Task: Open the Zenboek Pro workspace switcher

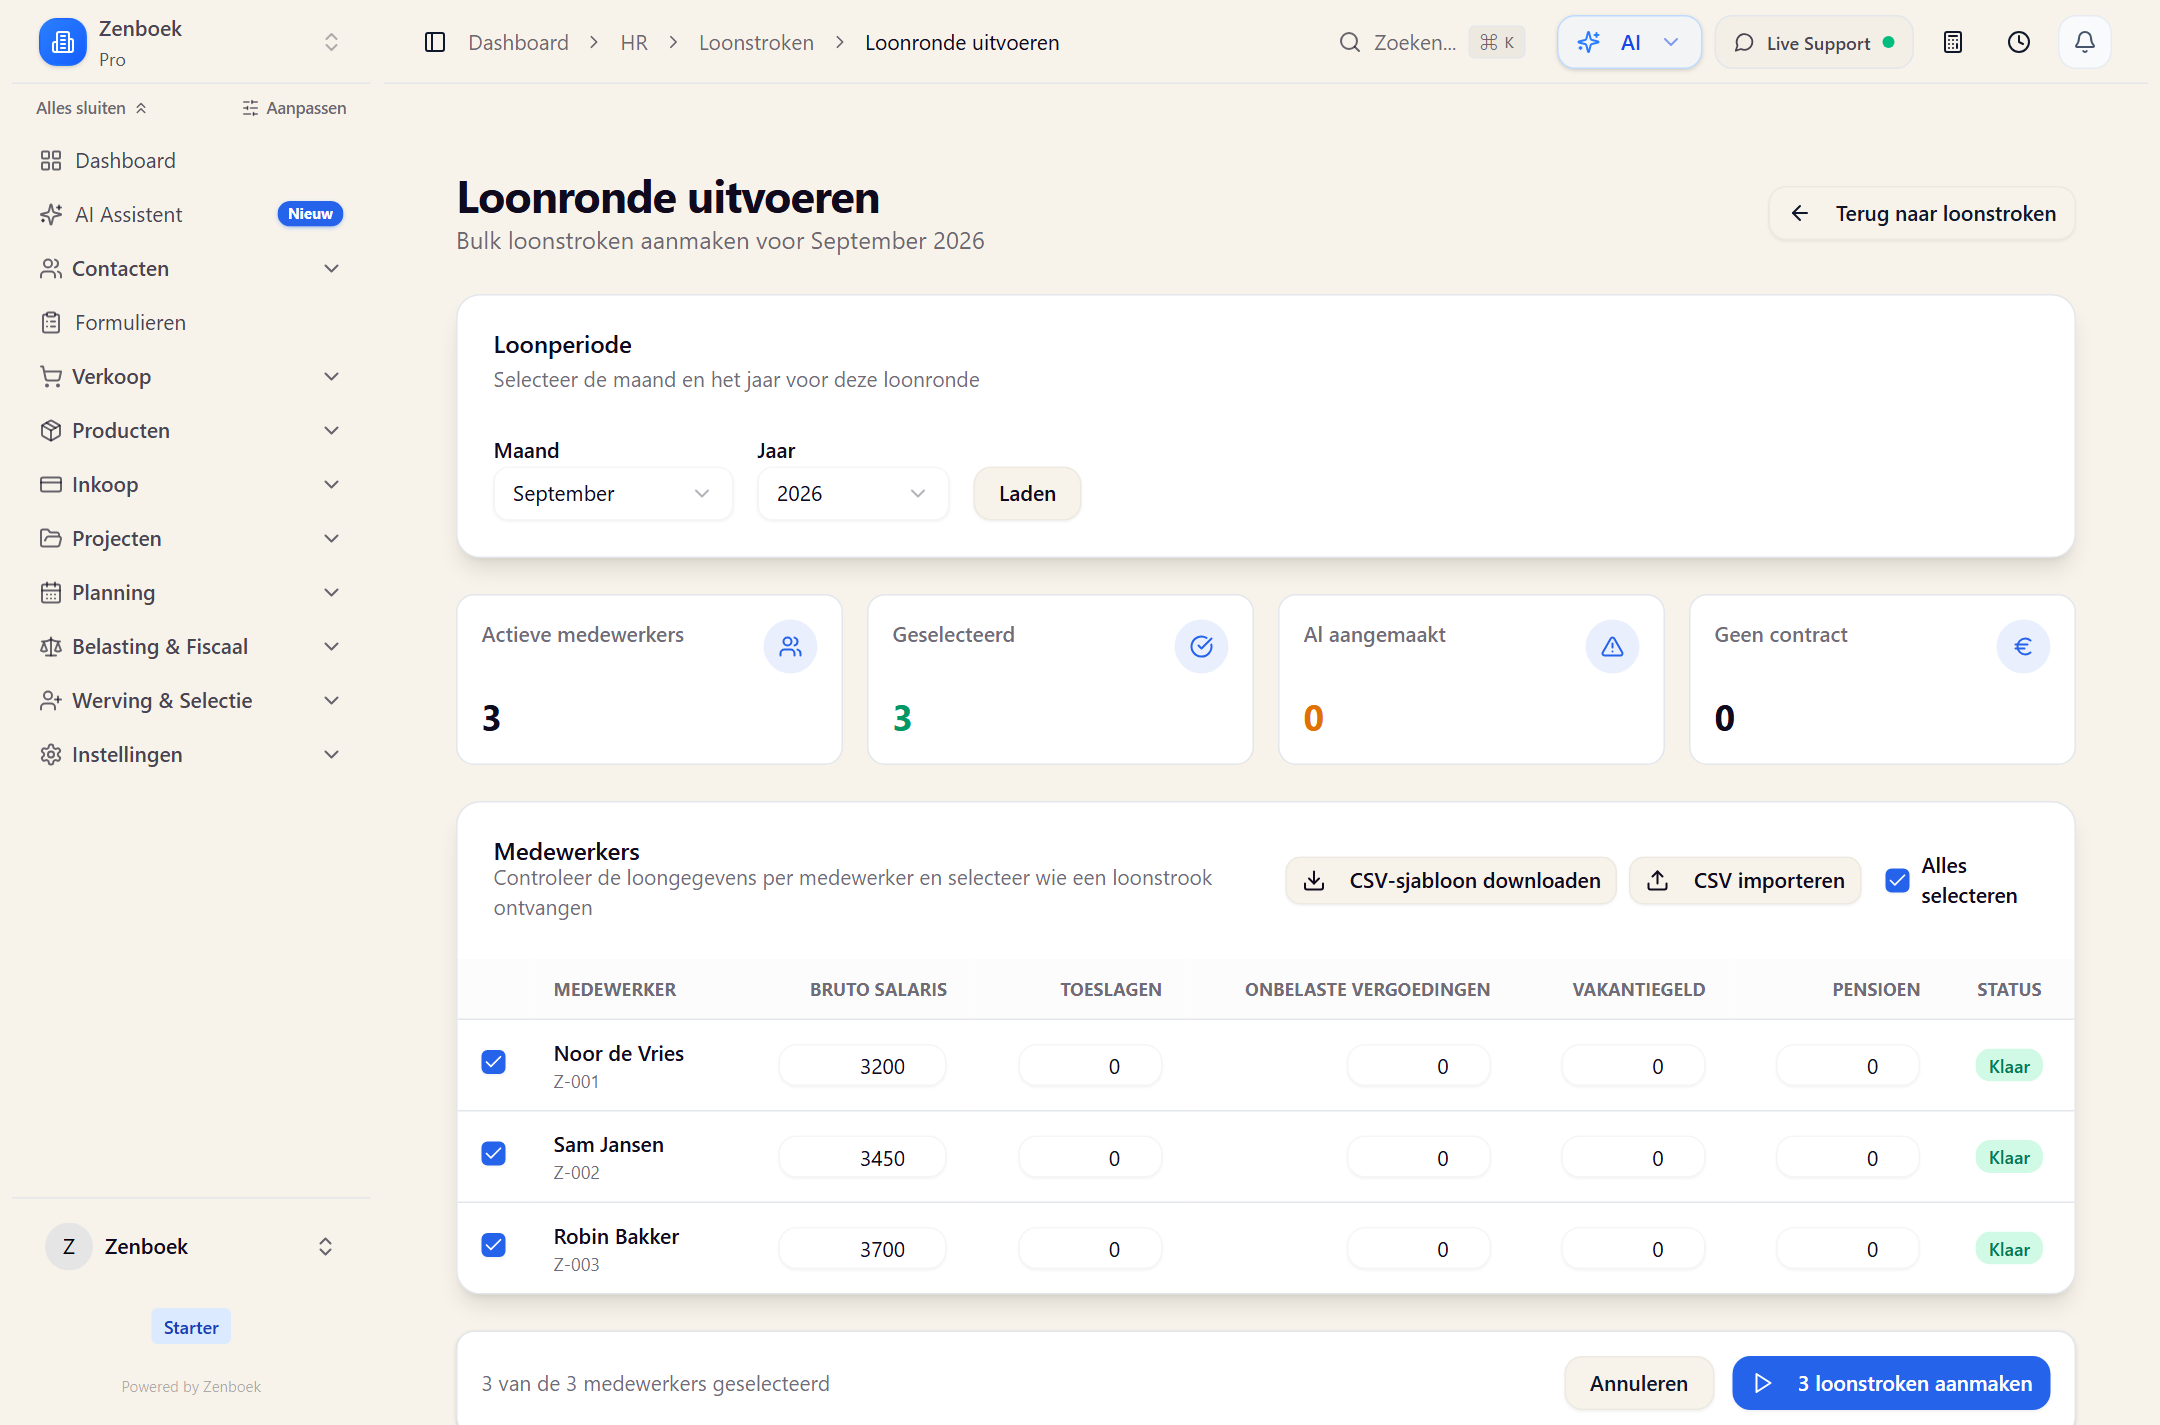Action: [x=190, y=42]
